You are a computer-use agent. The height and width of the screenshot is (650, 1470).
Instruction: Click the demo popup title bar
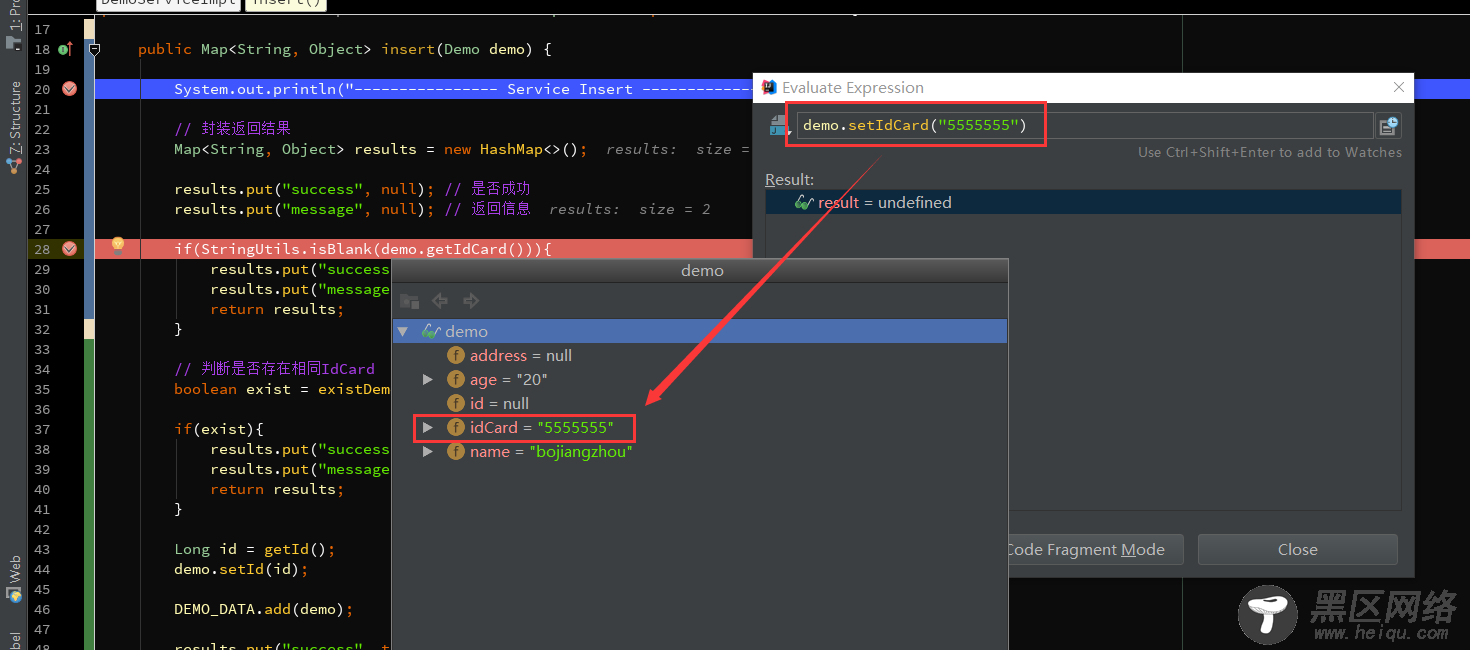pos(700,271)
